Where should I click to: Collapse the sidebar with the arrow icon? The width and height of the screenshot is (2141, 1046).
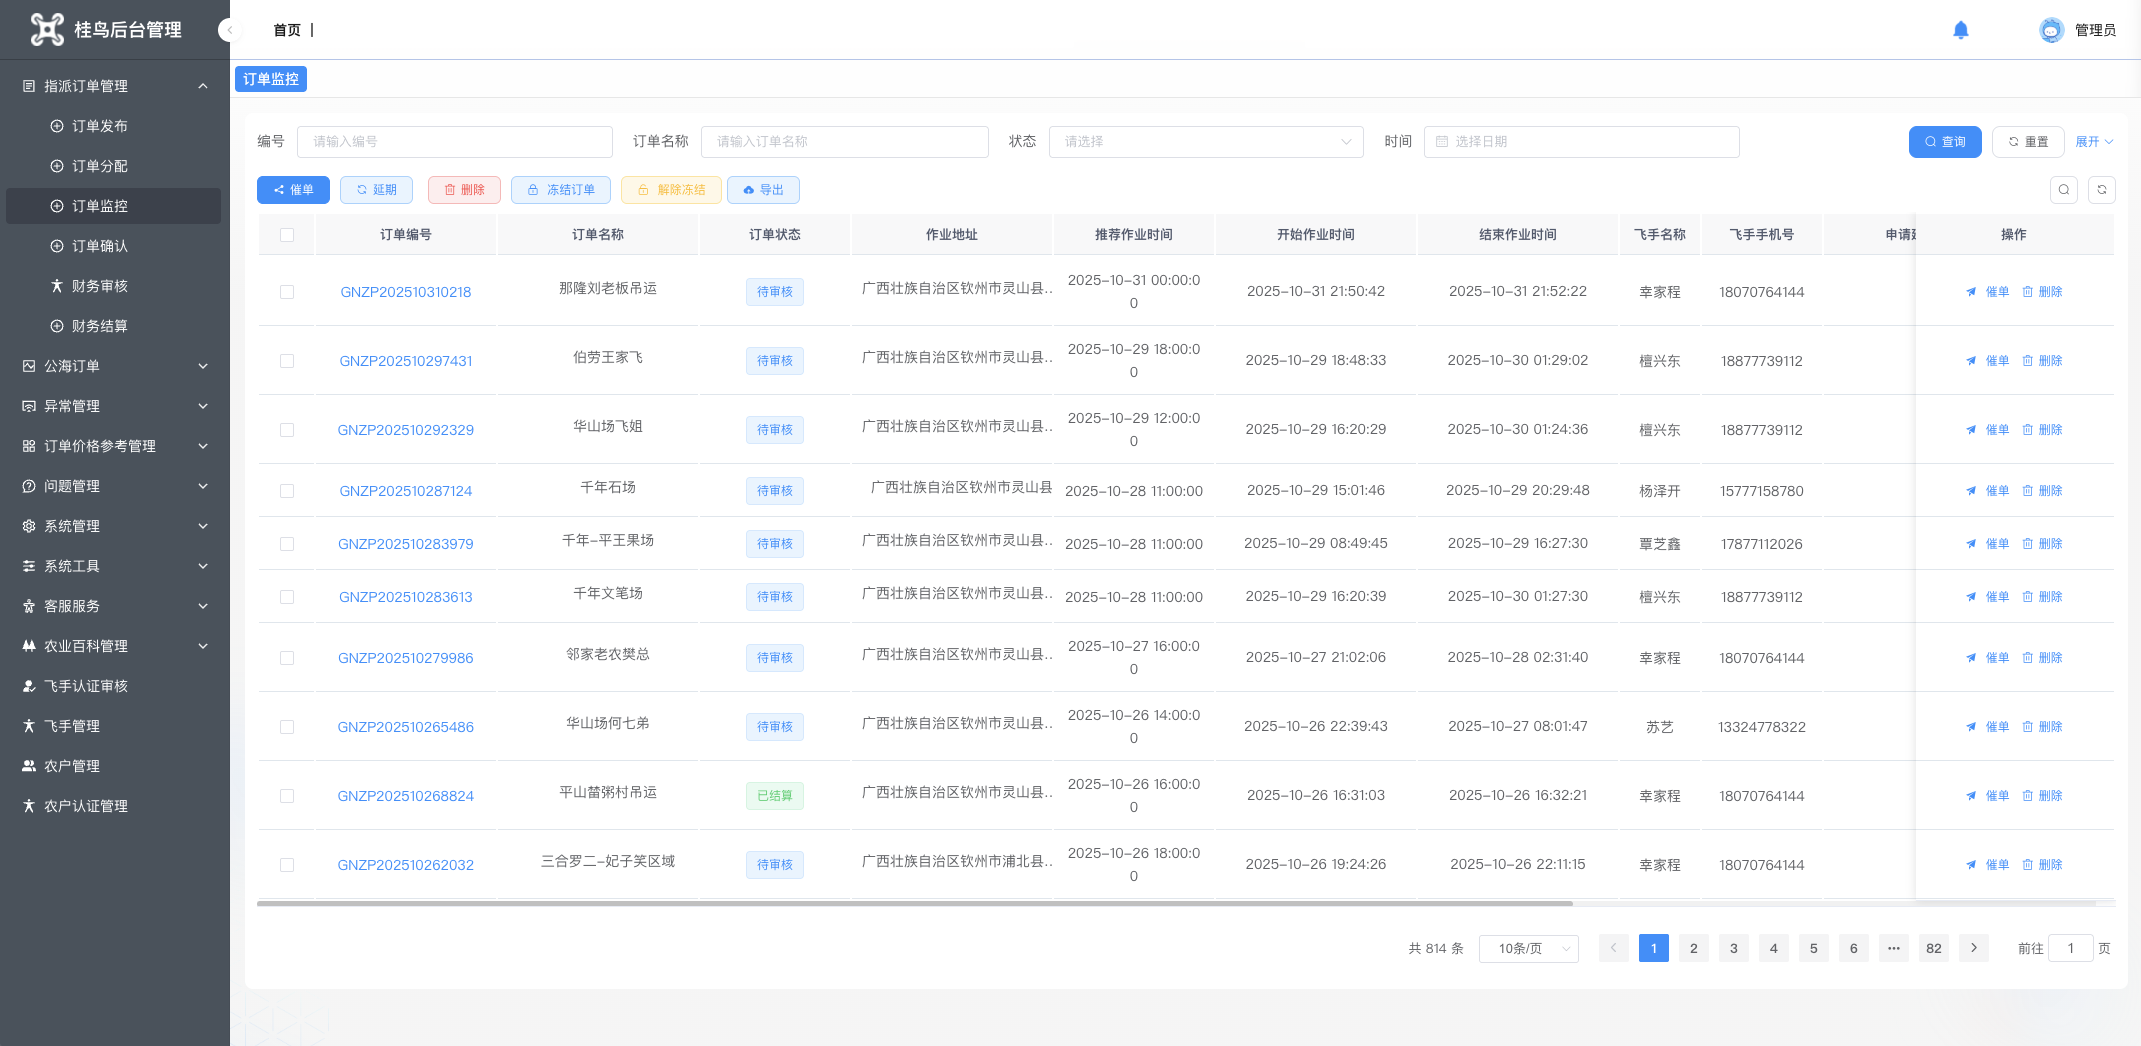[x=229, y=30]
